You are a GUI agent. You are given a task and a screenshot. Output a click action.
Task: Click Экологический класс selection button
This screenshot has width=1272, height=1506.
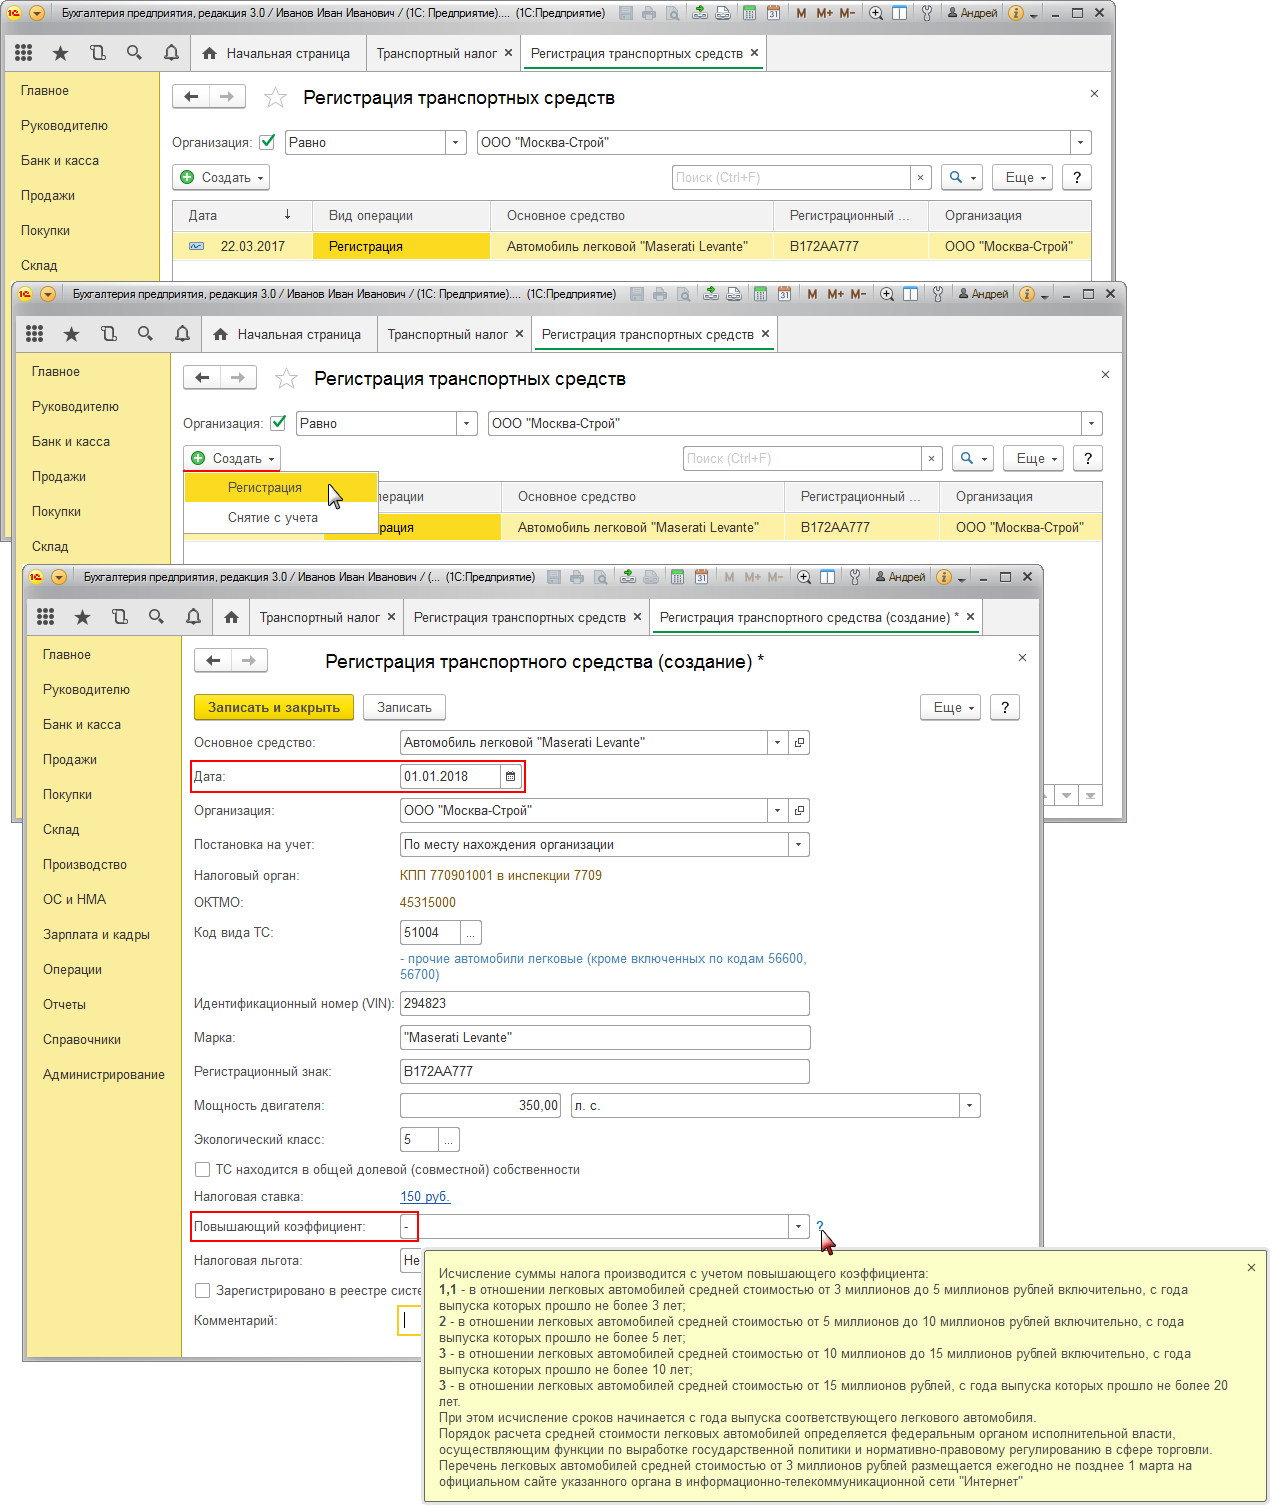[449, 1139]
